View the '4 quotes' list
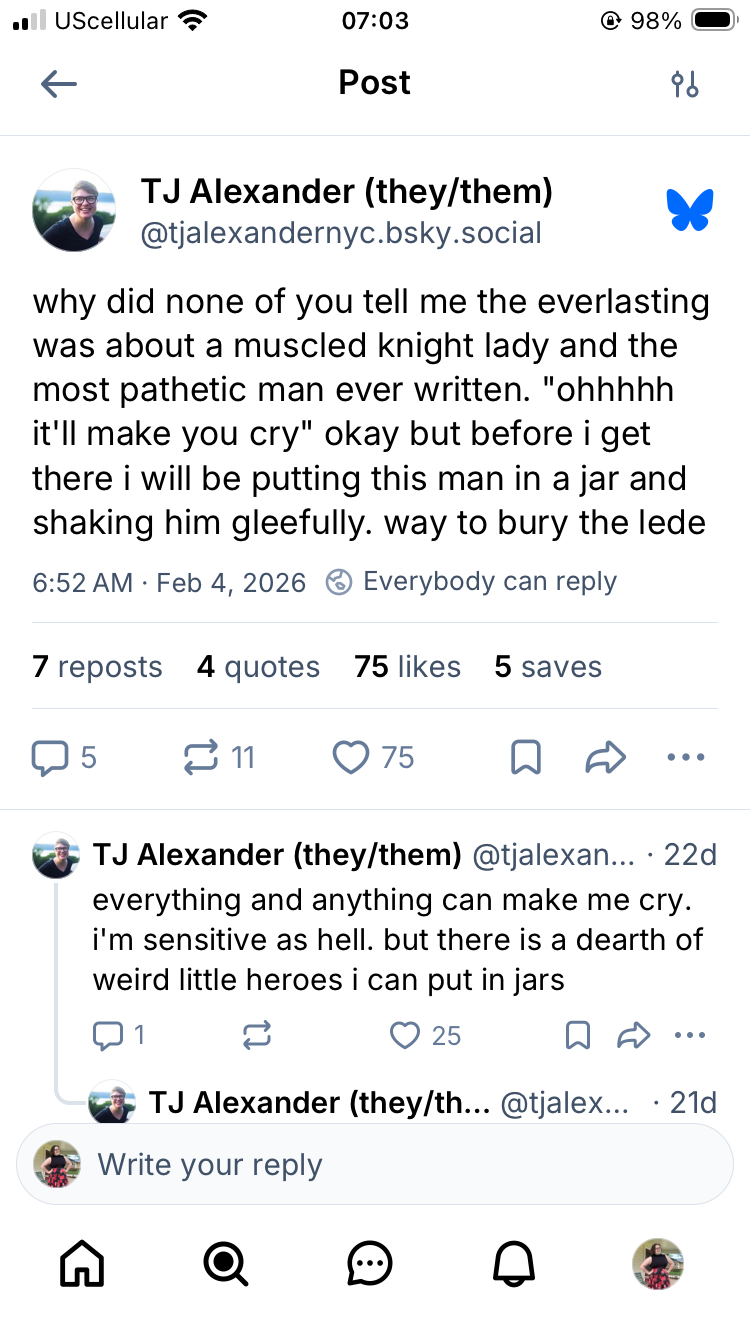The height and width of the screenshot is (1334, 750). point(258,667)
